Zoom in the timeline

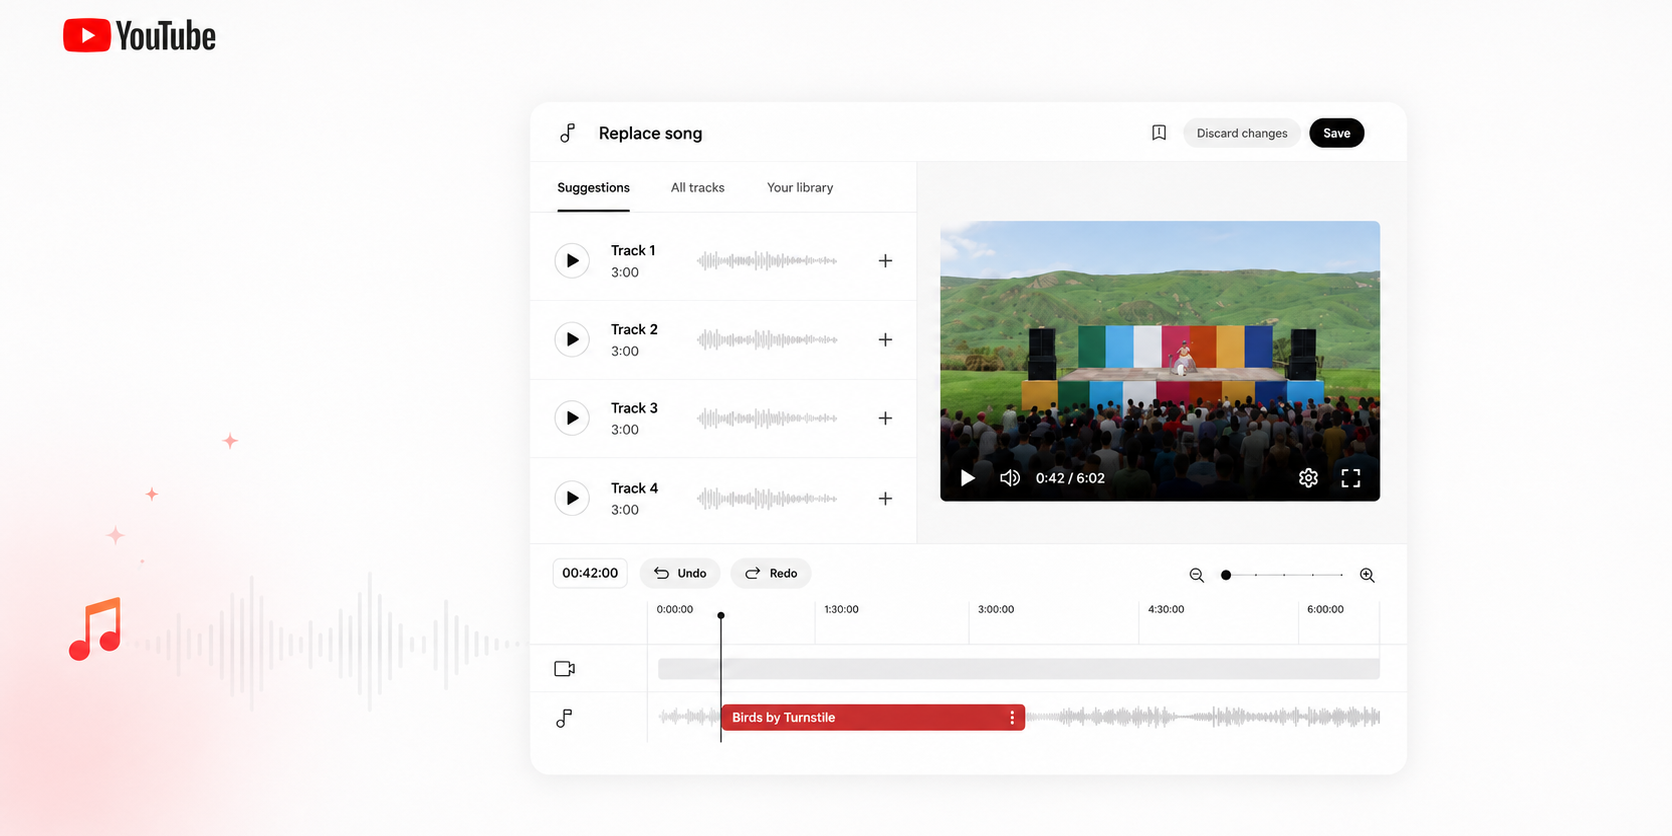pos(1367,575)
